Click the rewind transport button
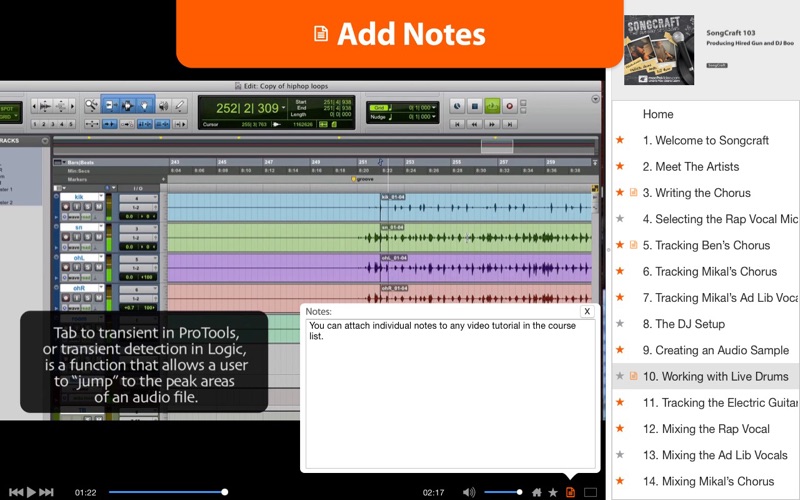Image resolution: width=800 pixels, height=500 pixels. tap(474, 124)
